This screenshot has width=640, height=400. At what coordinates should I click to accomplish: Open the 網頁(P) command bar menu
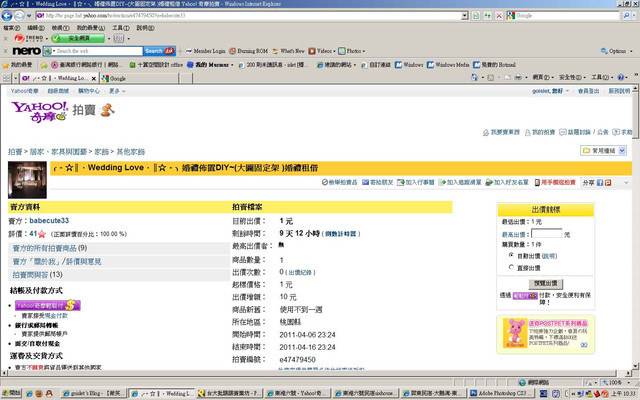(x=543, y=77)
